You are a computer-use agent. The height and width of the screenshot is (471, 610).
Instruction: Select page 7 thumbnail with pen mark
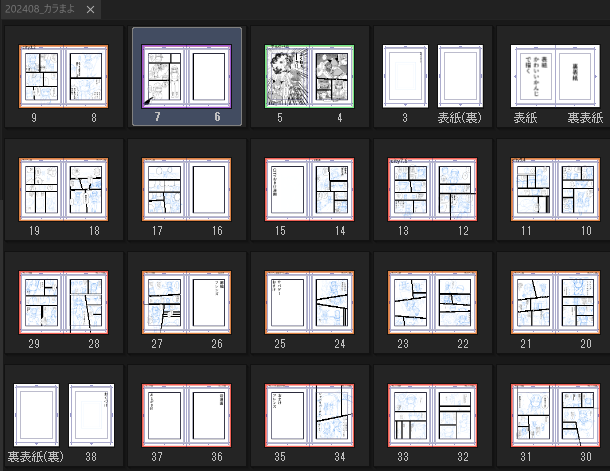point(164,77)
